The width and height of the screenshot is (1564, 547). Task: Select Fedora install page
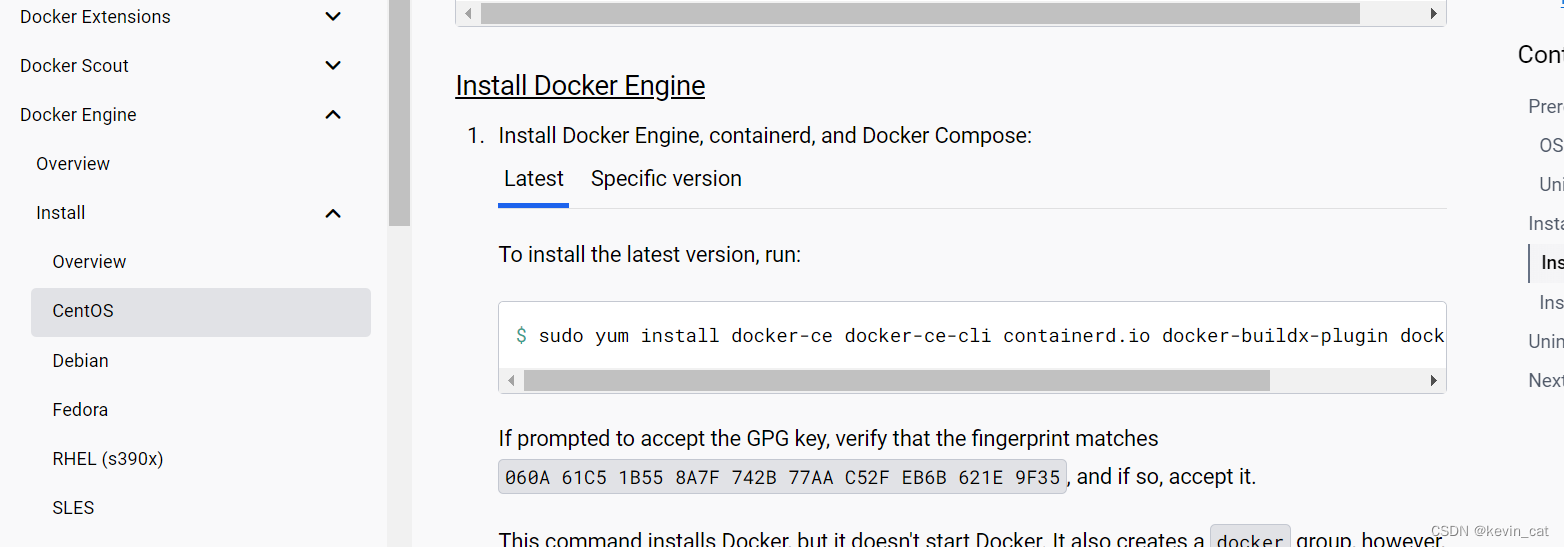coord(80,410)
